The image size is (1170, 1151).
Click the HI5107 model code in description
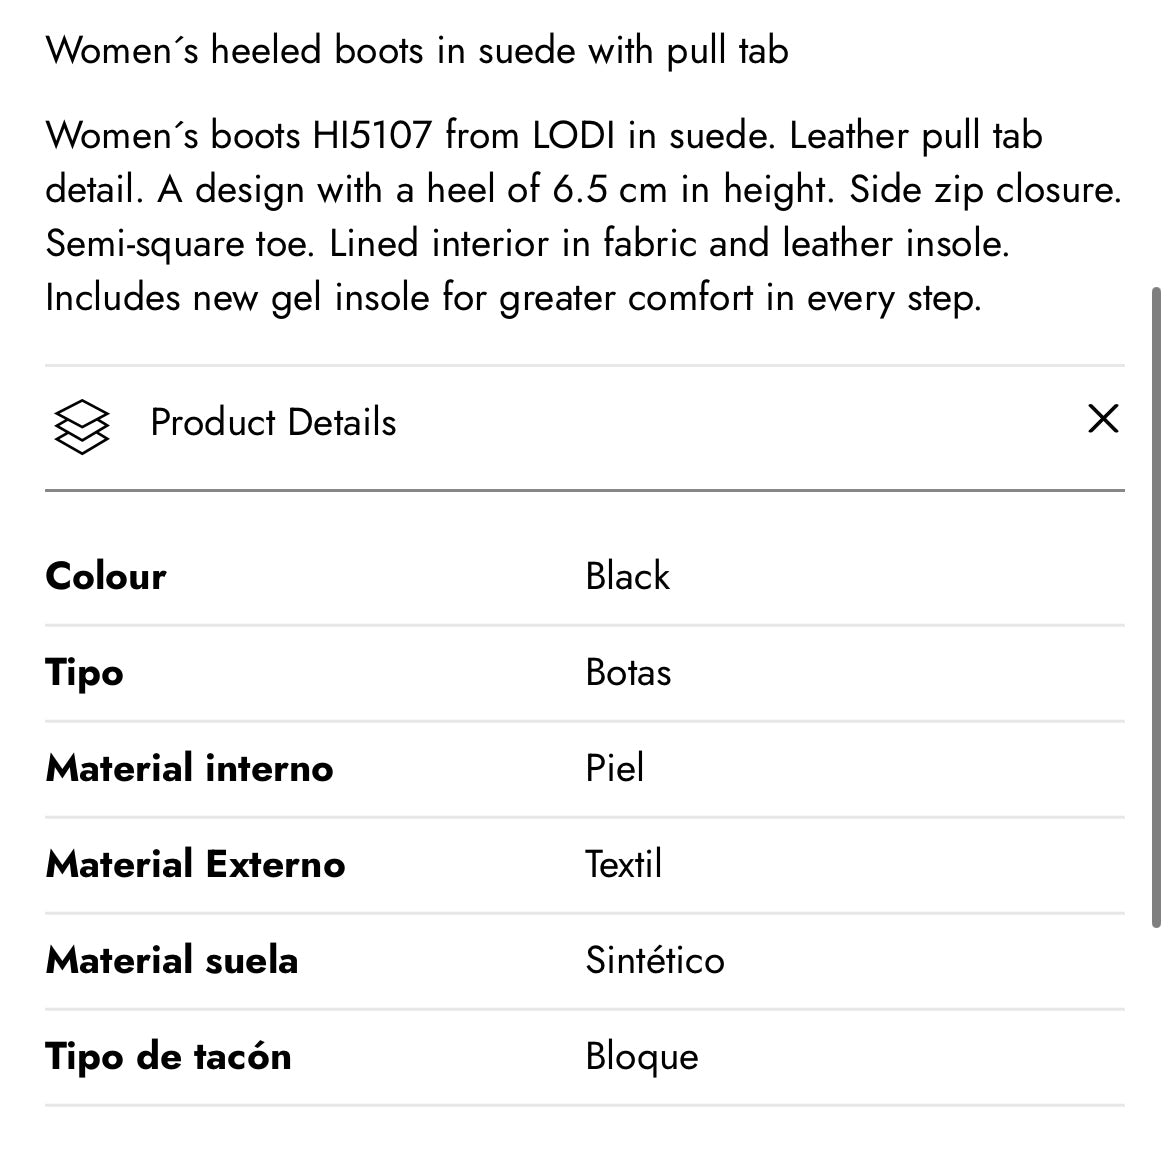(x=372, y=135)
